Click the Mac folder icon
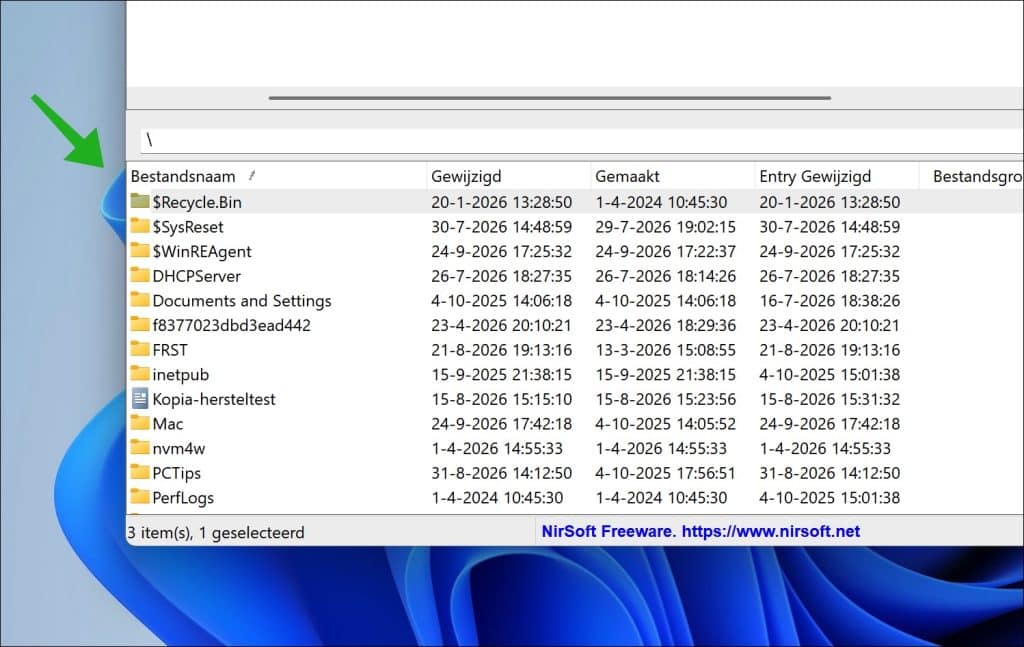Screen dimensions: 1024x647 tap(140, 423)
